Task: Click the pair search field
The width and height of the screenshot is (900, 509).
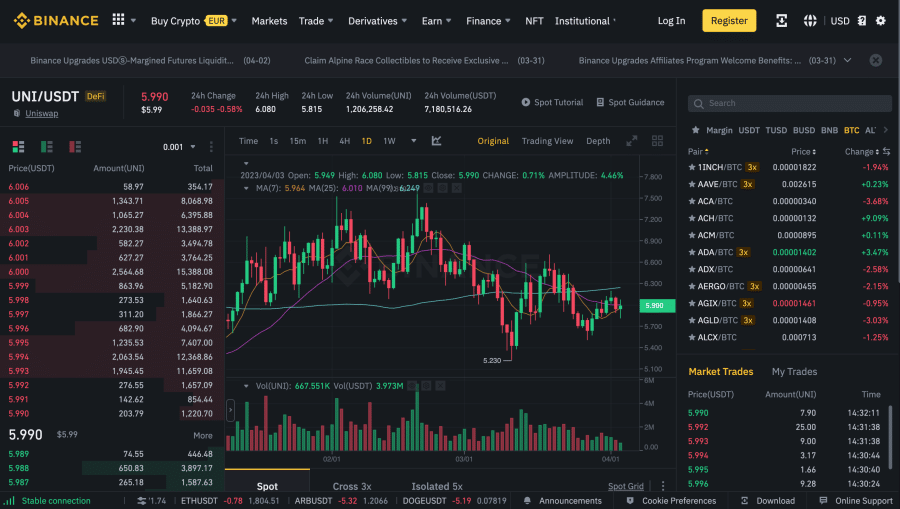Action: pos(790,103)
